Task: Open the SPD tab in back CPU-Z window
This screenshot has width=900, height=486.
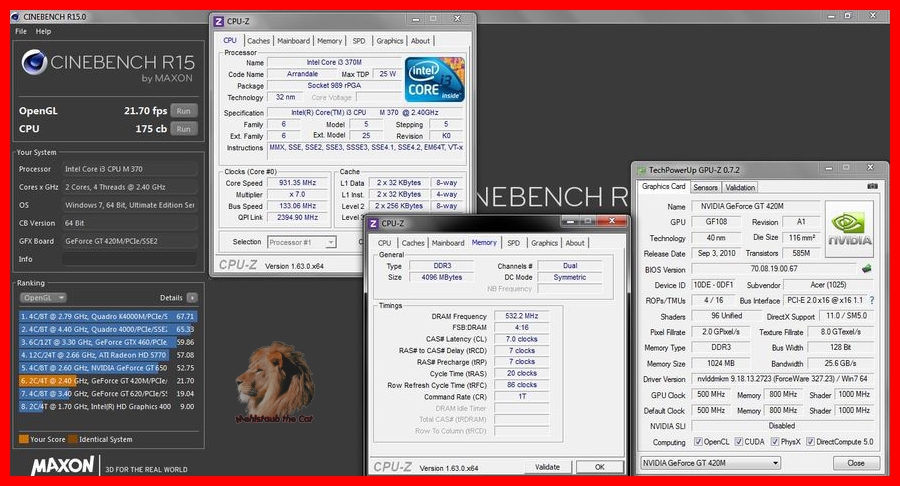Action: click(x=359, y=41)
